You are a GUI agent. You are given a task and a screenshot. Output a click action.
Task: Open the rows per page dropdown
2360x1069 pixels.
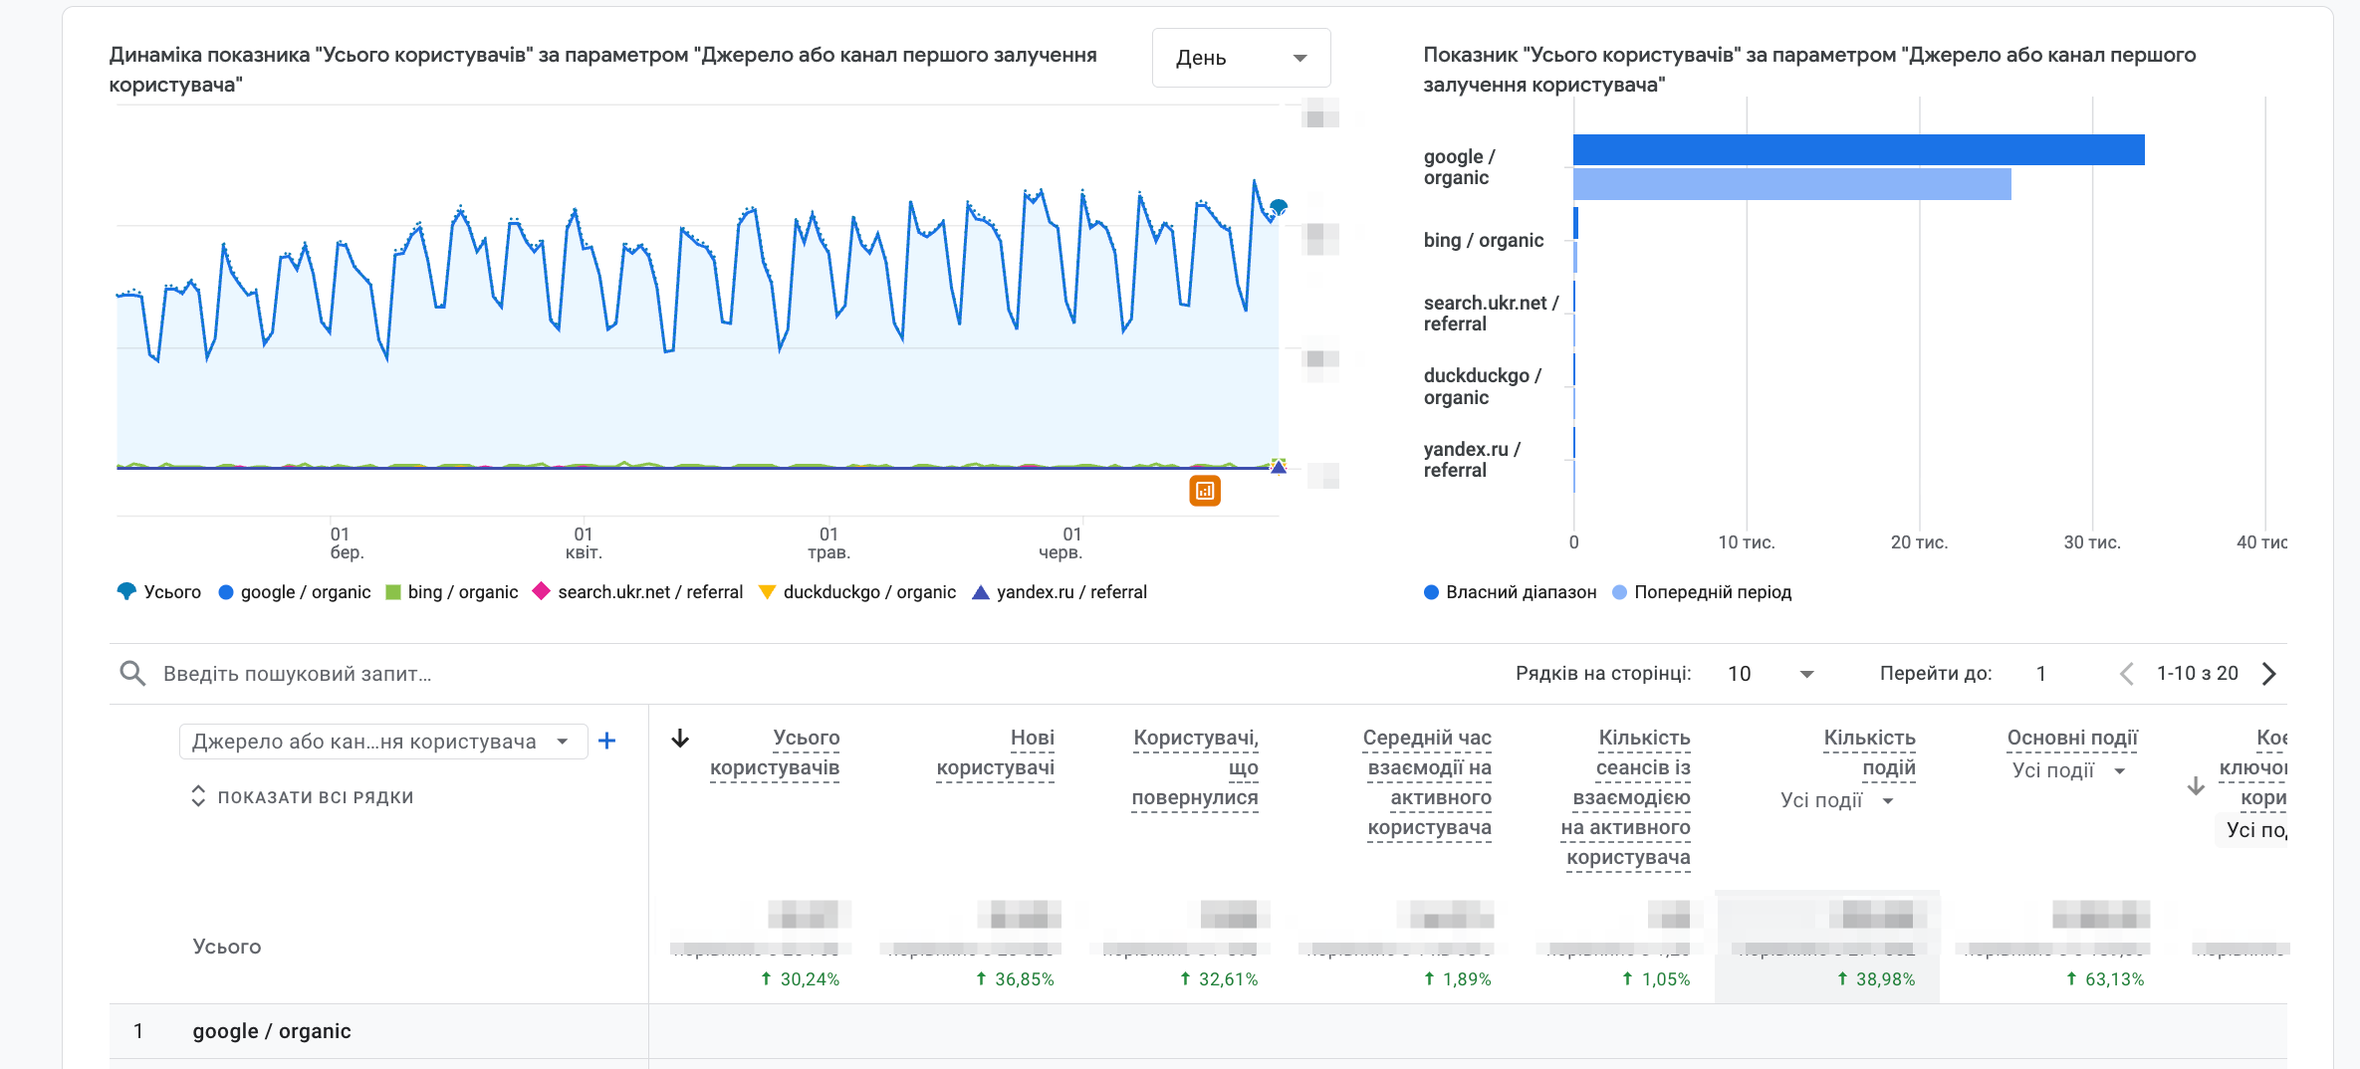[1770, 674]
